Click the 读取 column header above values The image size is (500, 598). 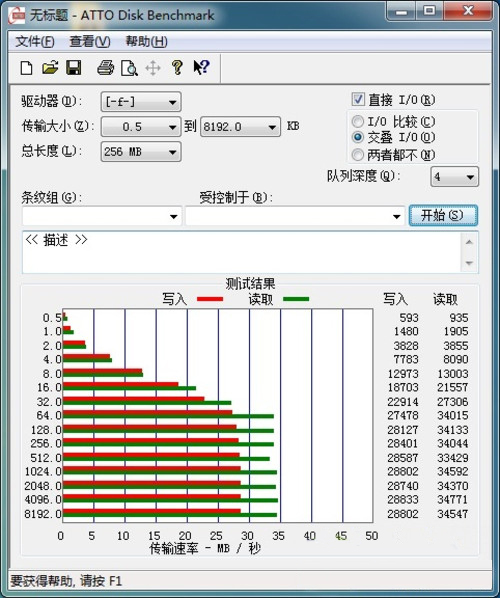coord(445,299)
